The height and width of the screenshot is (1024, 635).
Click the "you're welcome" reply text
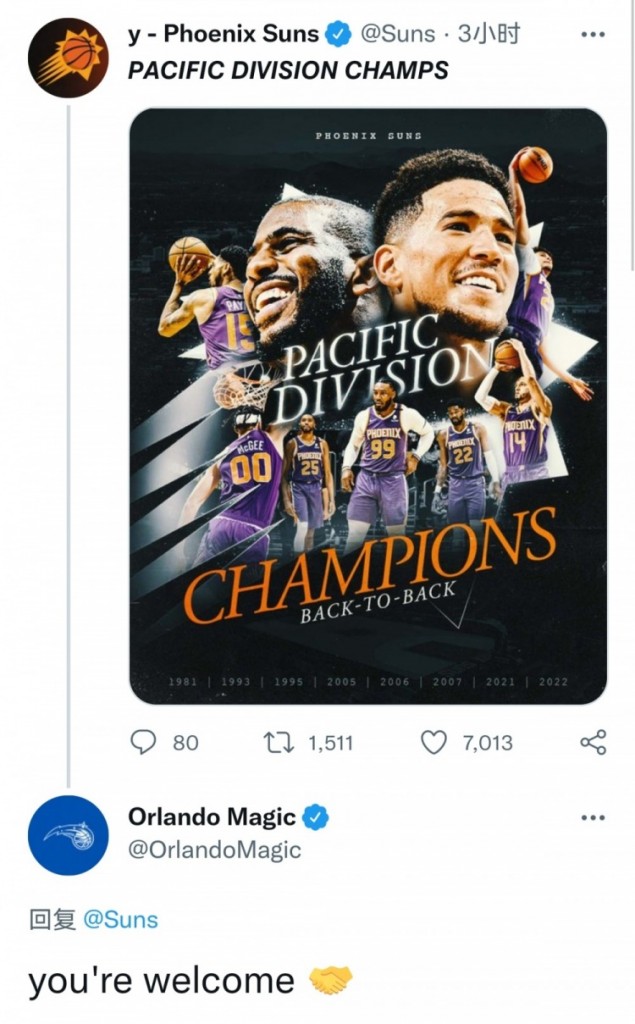[x=160, y=981]
